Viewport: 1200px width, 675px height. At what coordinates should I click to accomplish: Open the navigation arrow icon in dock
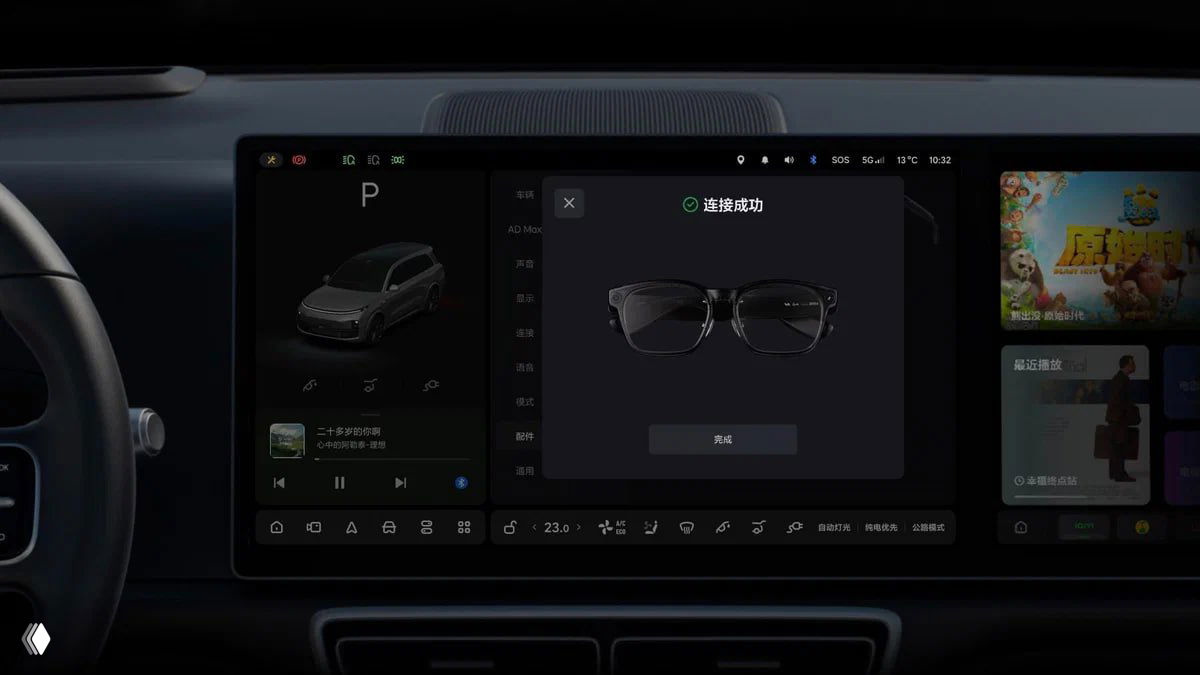(x=351, y=527)
